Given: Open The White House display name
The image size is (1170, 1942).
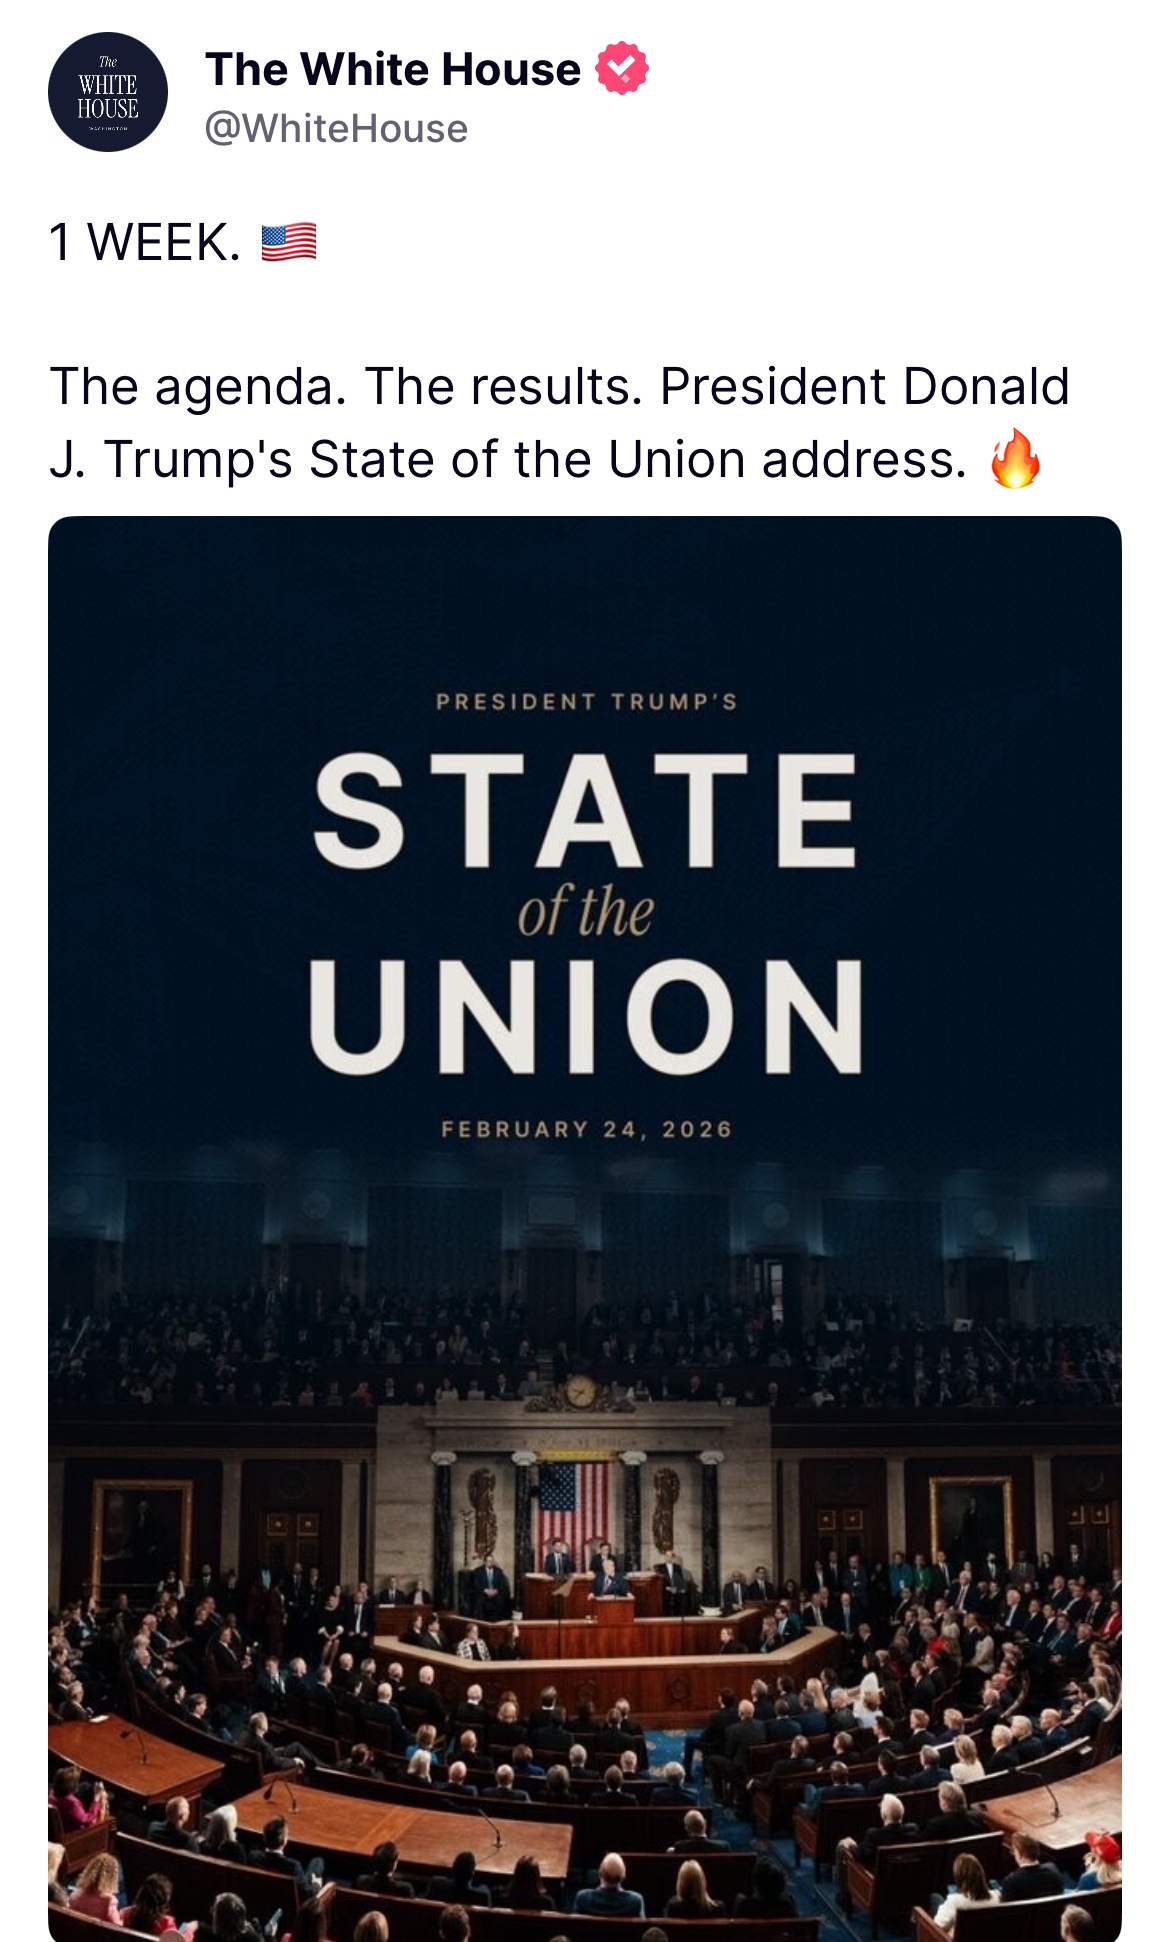Looking at the screenshot, I should pyautogui.click(x=392, y=69).
